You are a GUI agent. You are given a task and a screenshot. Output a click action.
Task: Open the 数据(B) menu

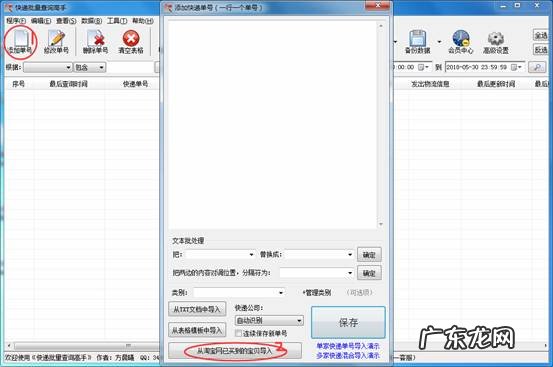(92, 21)
